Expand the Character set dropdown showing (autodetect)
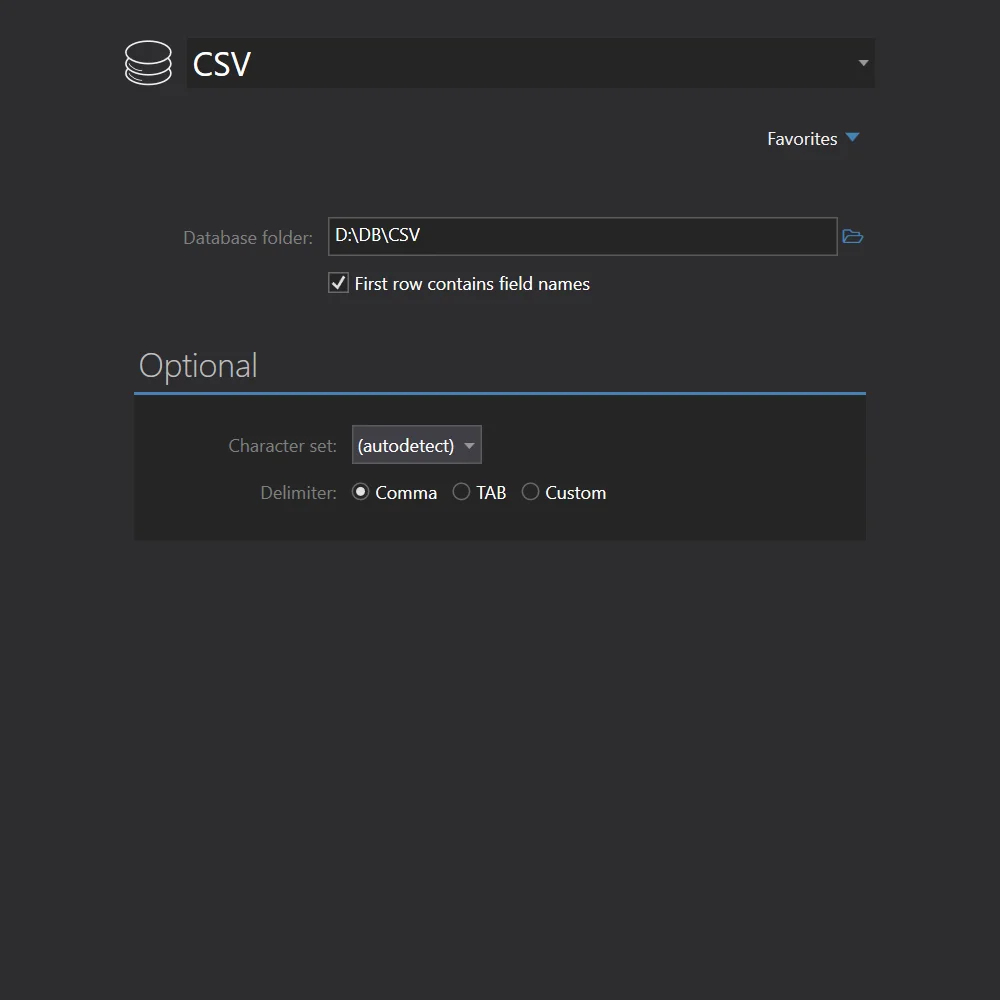This screenshot has width=1000, height=1000. [x=416, y=445]
